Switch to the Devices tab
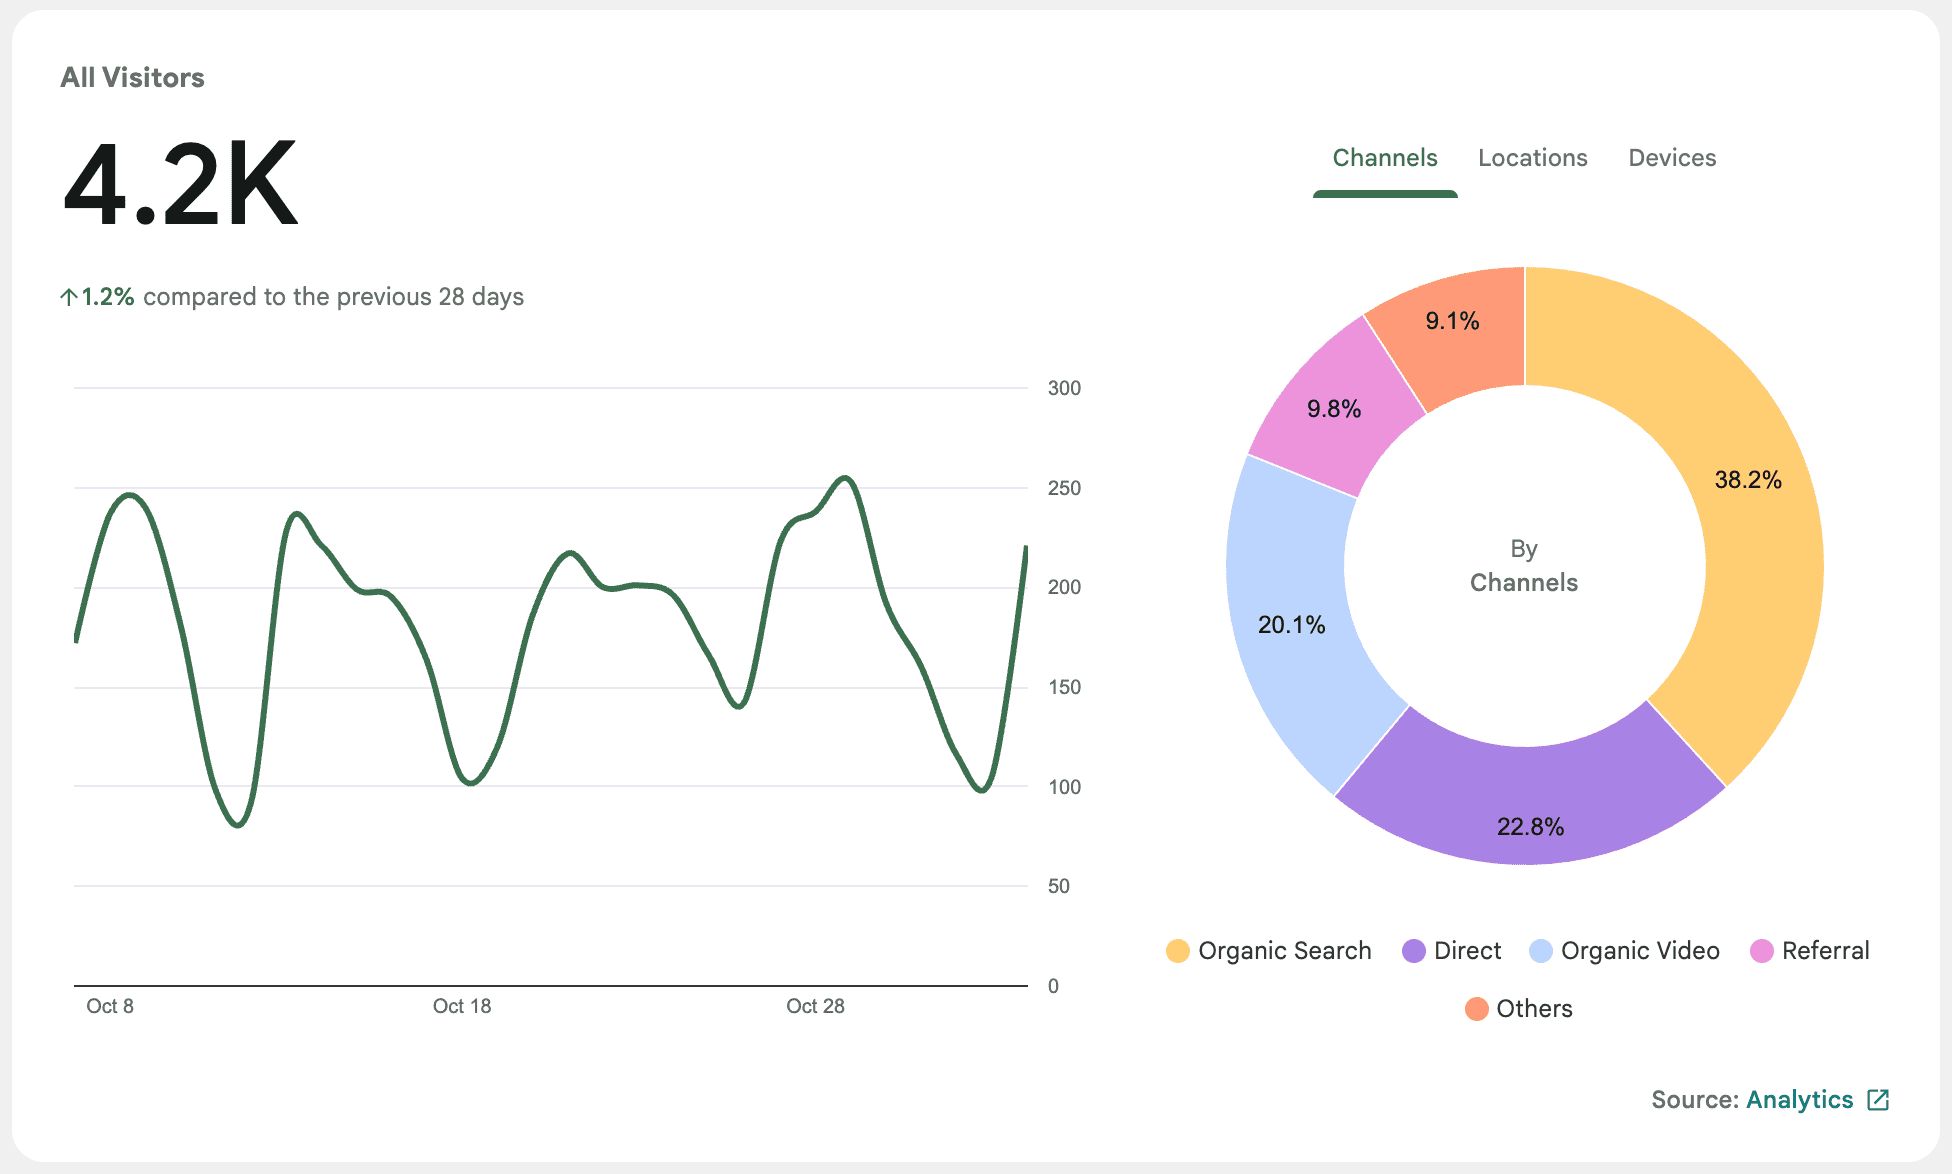 click(1671, 158)
